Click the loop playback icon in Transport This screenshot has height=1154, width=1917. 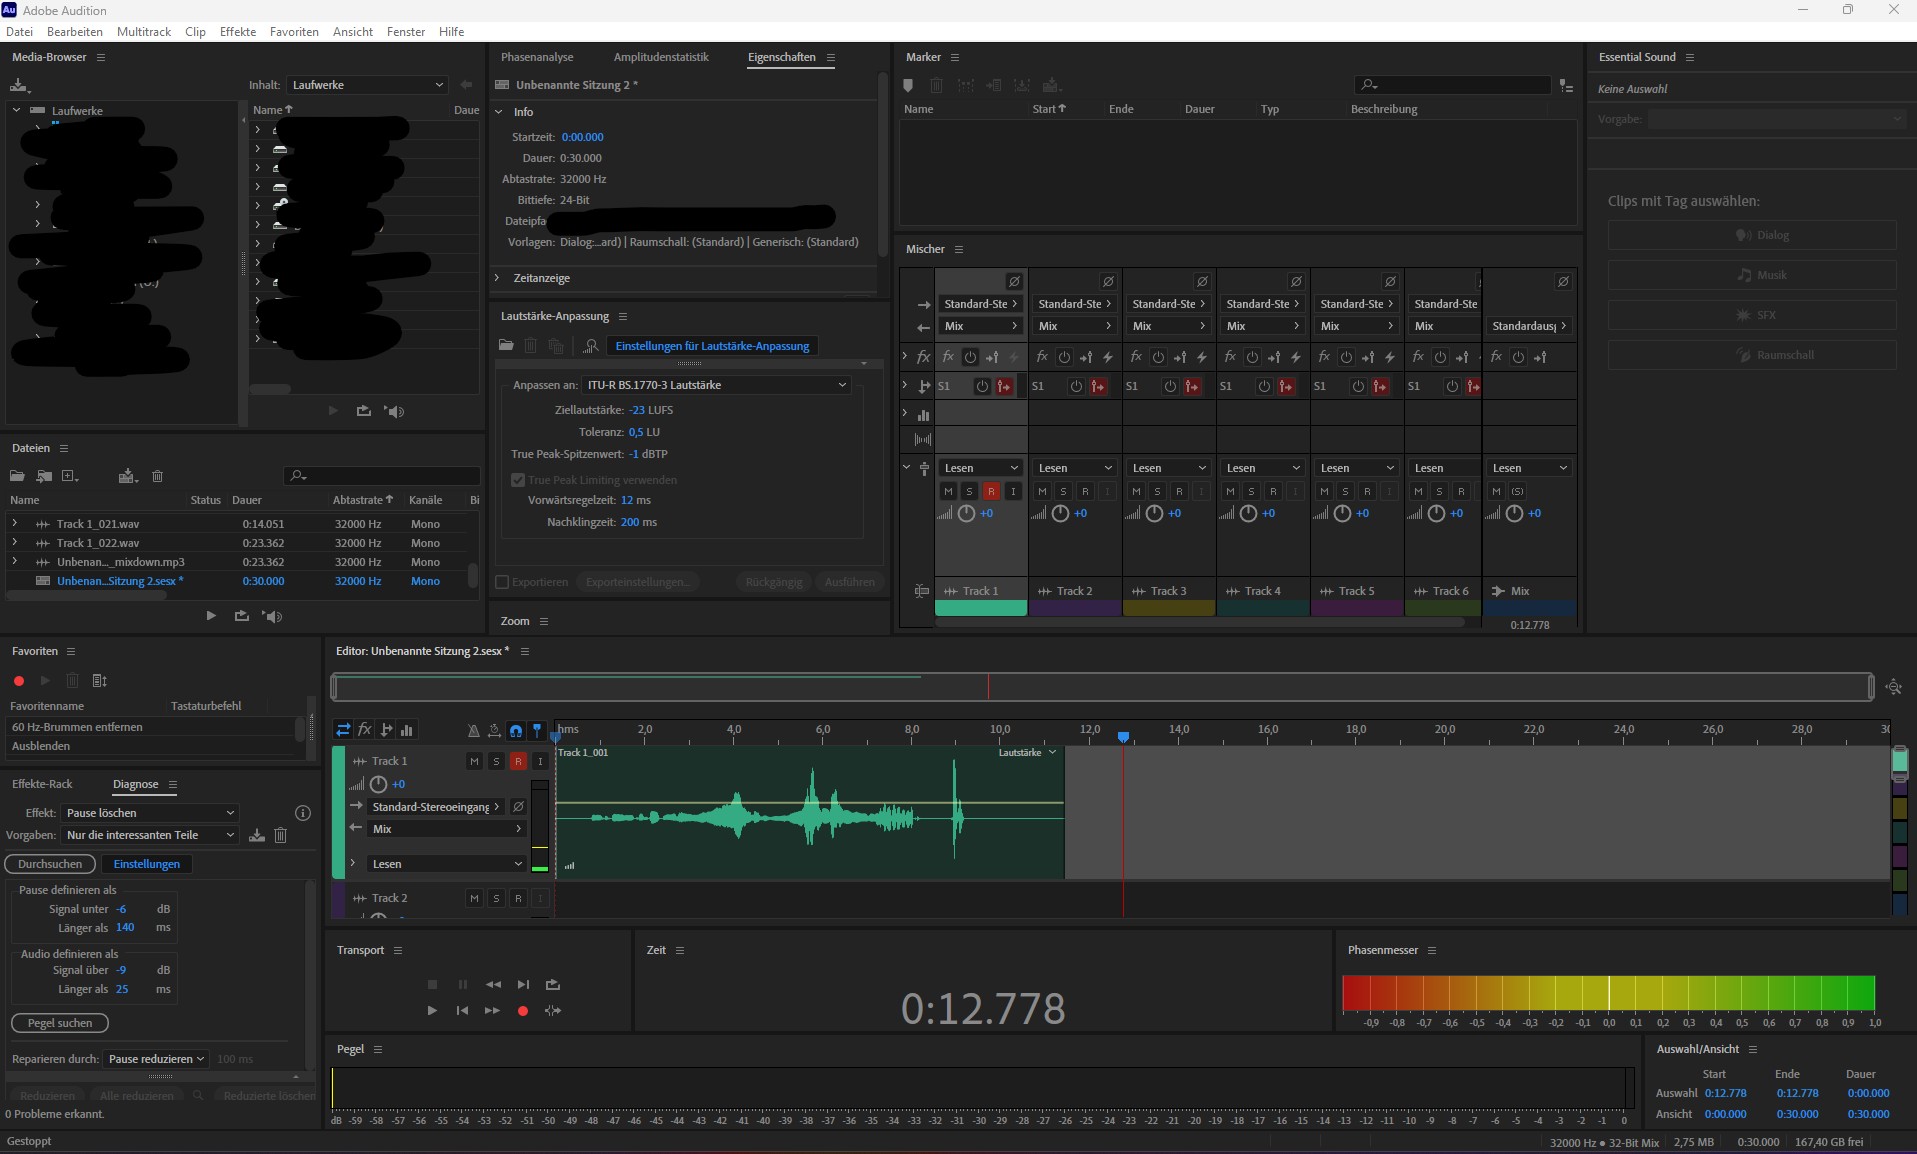[552, 985]
